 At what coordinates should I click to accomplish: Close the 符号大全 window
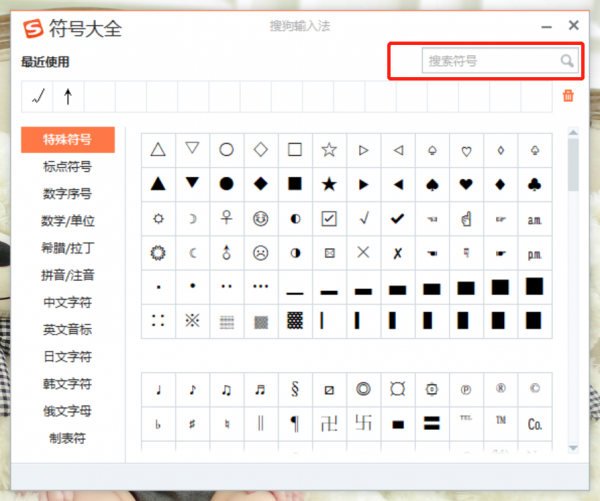pyautogui.click(x=573, y=25)
